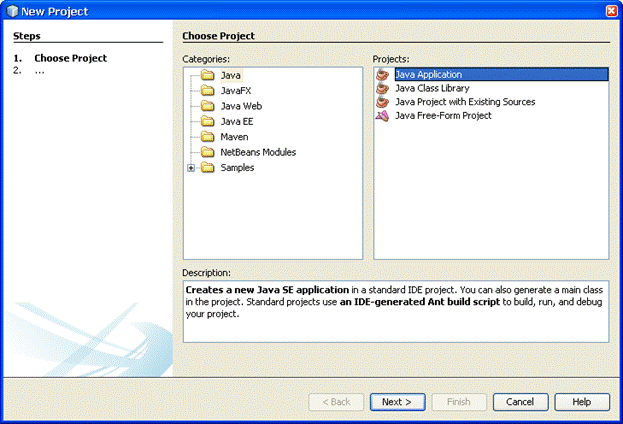Click the Description label
The width and height of the screenshot is (623, 424).
206,273
